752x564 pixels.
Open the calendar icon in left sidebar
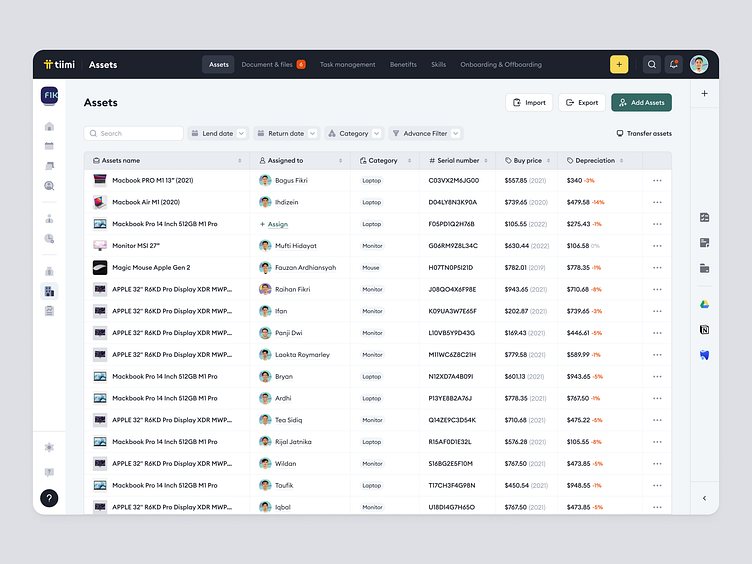click(49, 146)
